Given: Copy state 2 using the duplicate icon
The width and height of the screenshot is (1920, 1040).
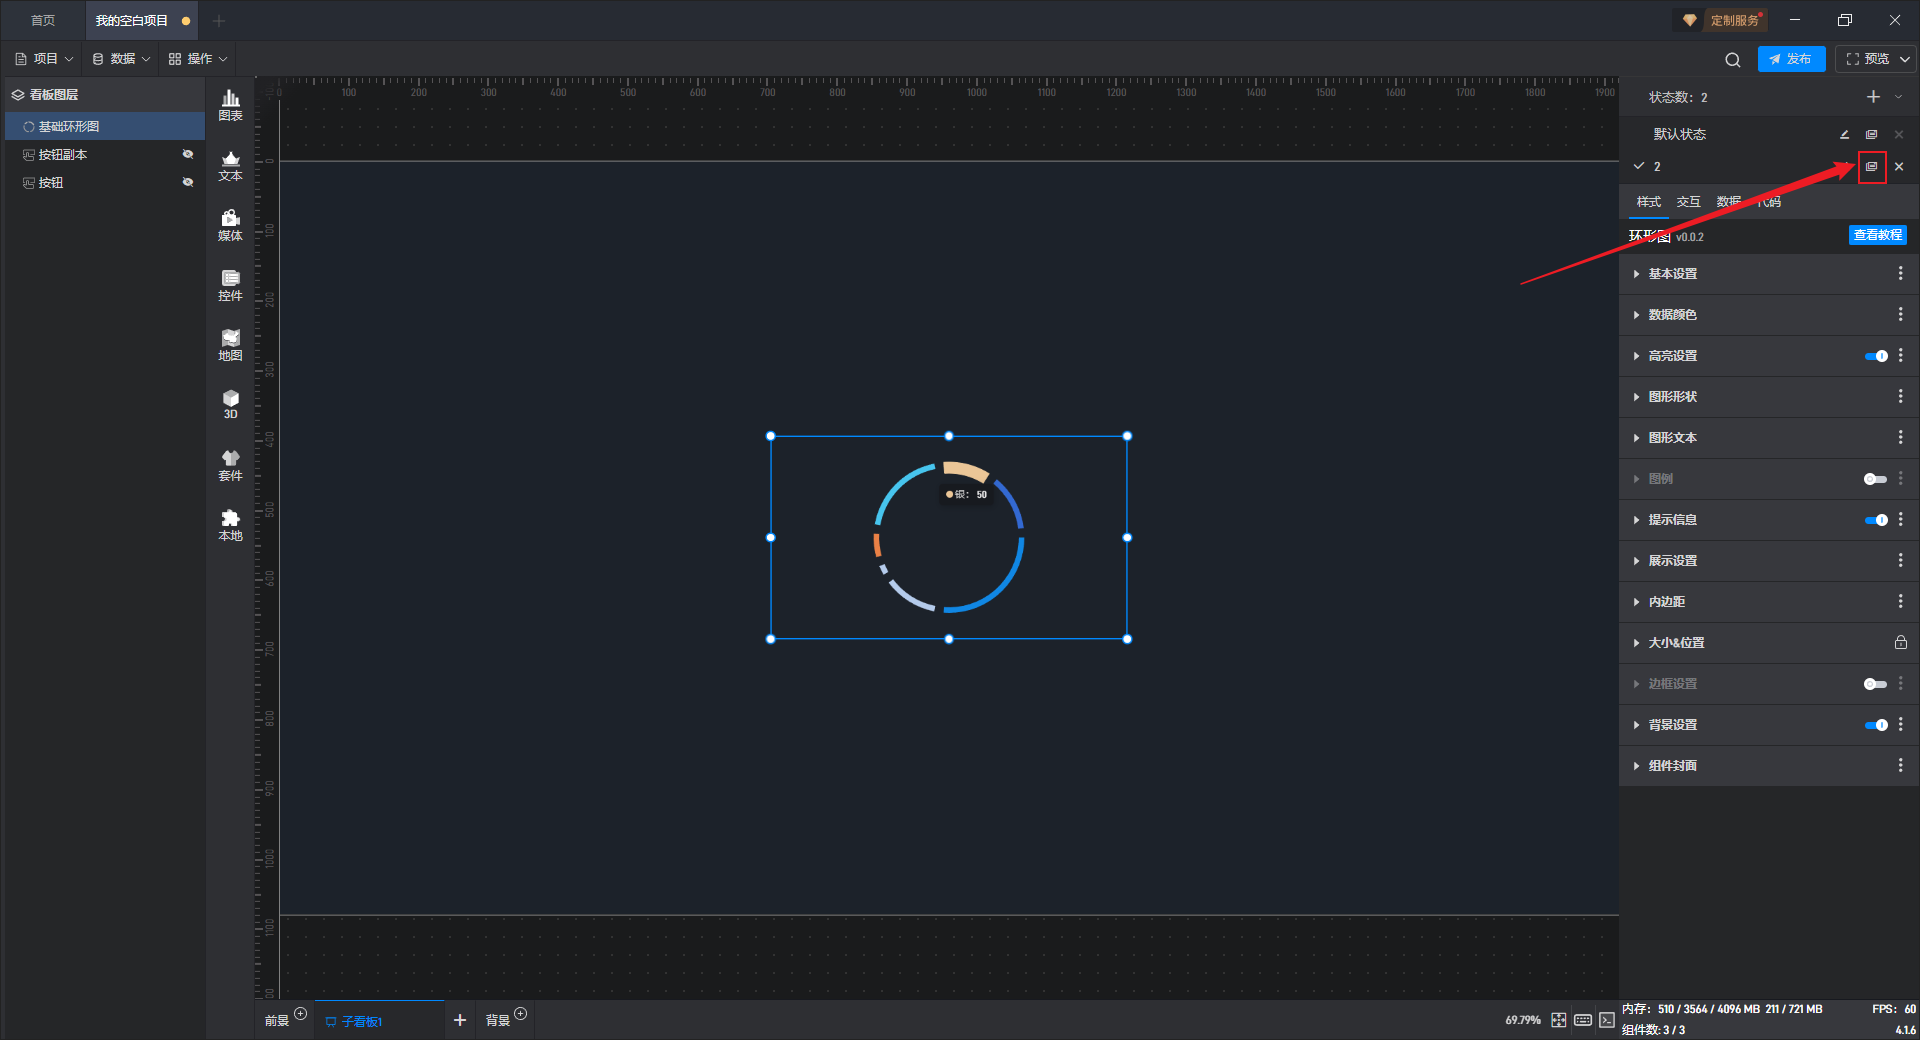Looking at the screenshot, I should (x=1871, y=167).
